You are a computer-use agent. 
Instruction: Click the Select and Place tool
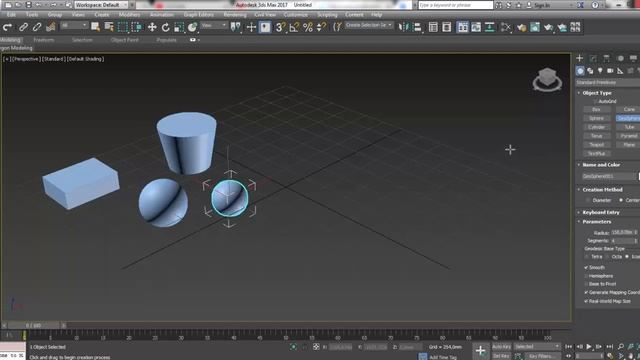coord(192,27)
